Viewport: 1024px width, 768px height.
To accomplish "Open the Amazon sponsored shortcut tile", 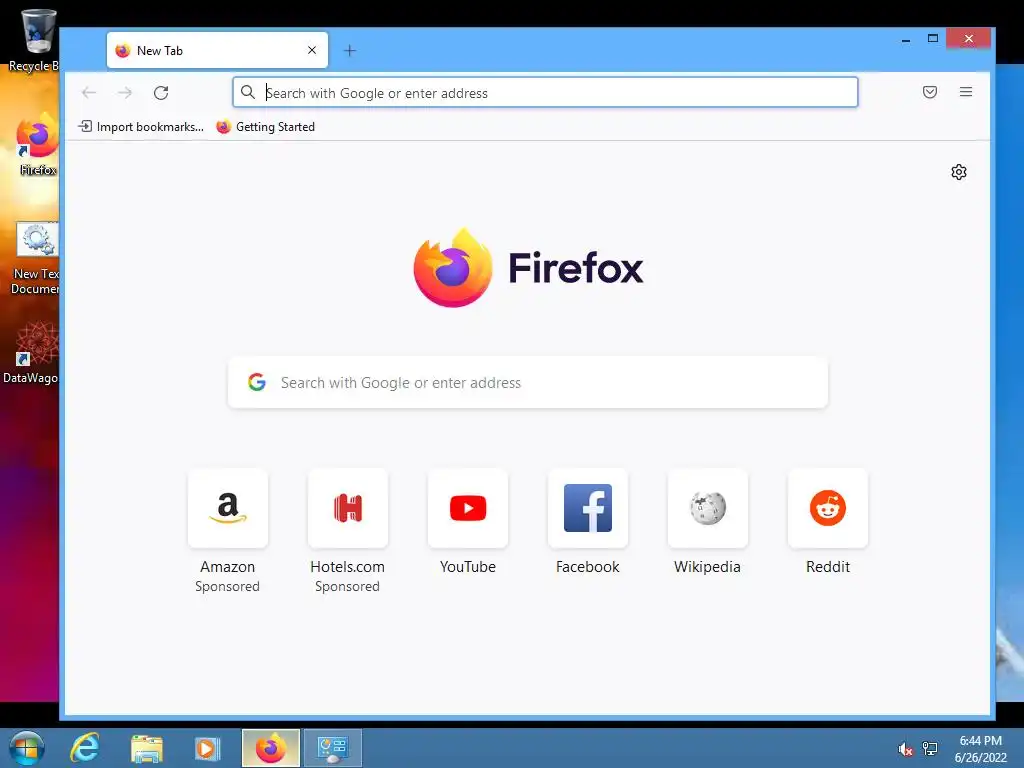I will point(228,508).
